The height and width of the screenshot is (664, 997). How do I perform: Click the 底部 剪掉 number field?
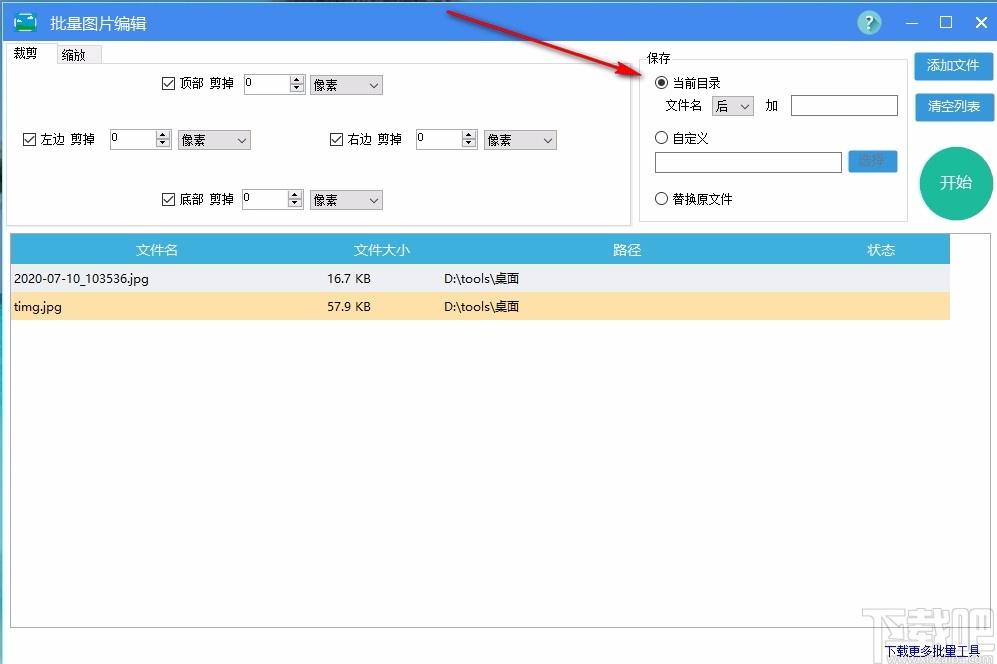pos(265,199)
